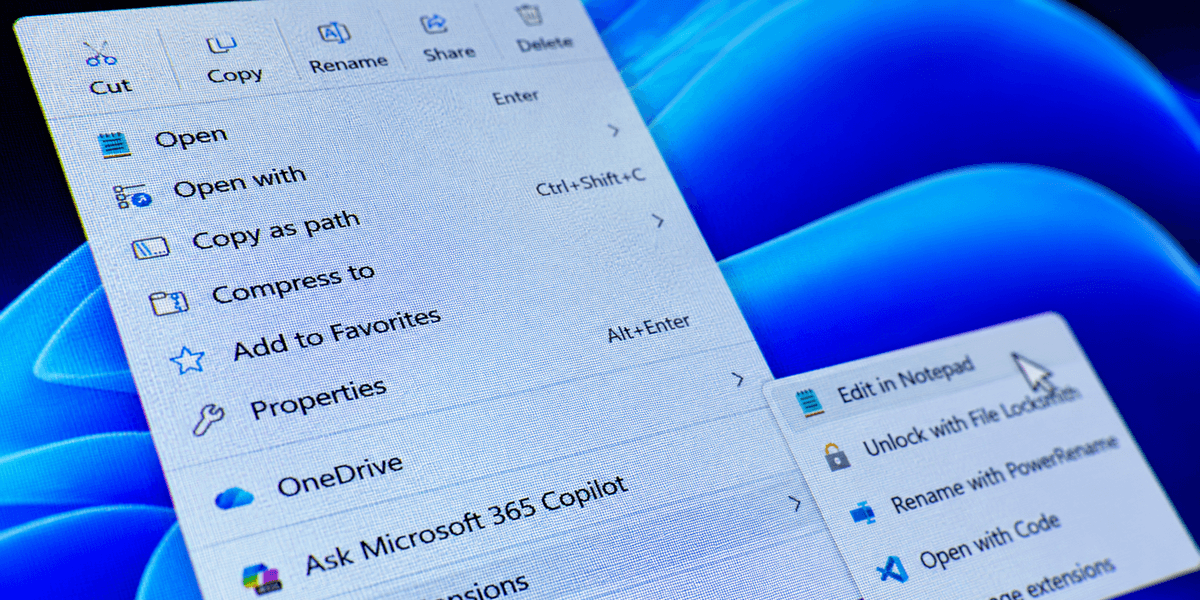Select the OneDrive menu entry
Image resolution: width=1200 pixels, height=600 pixels.
click(340, 475)
